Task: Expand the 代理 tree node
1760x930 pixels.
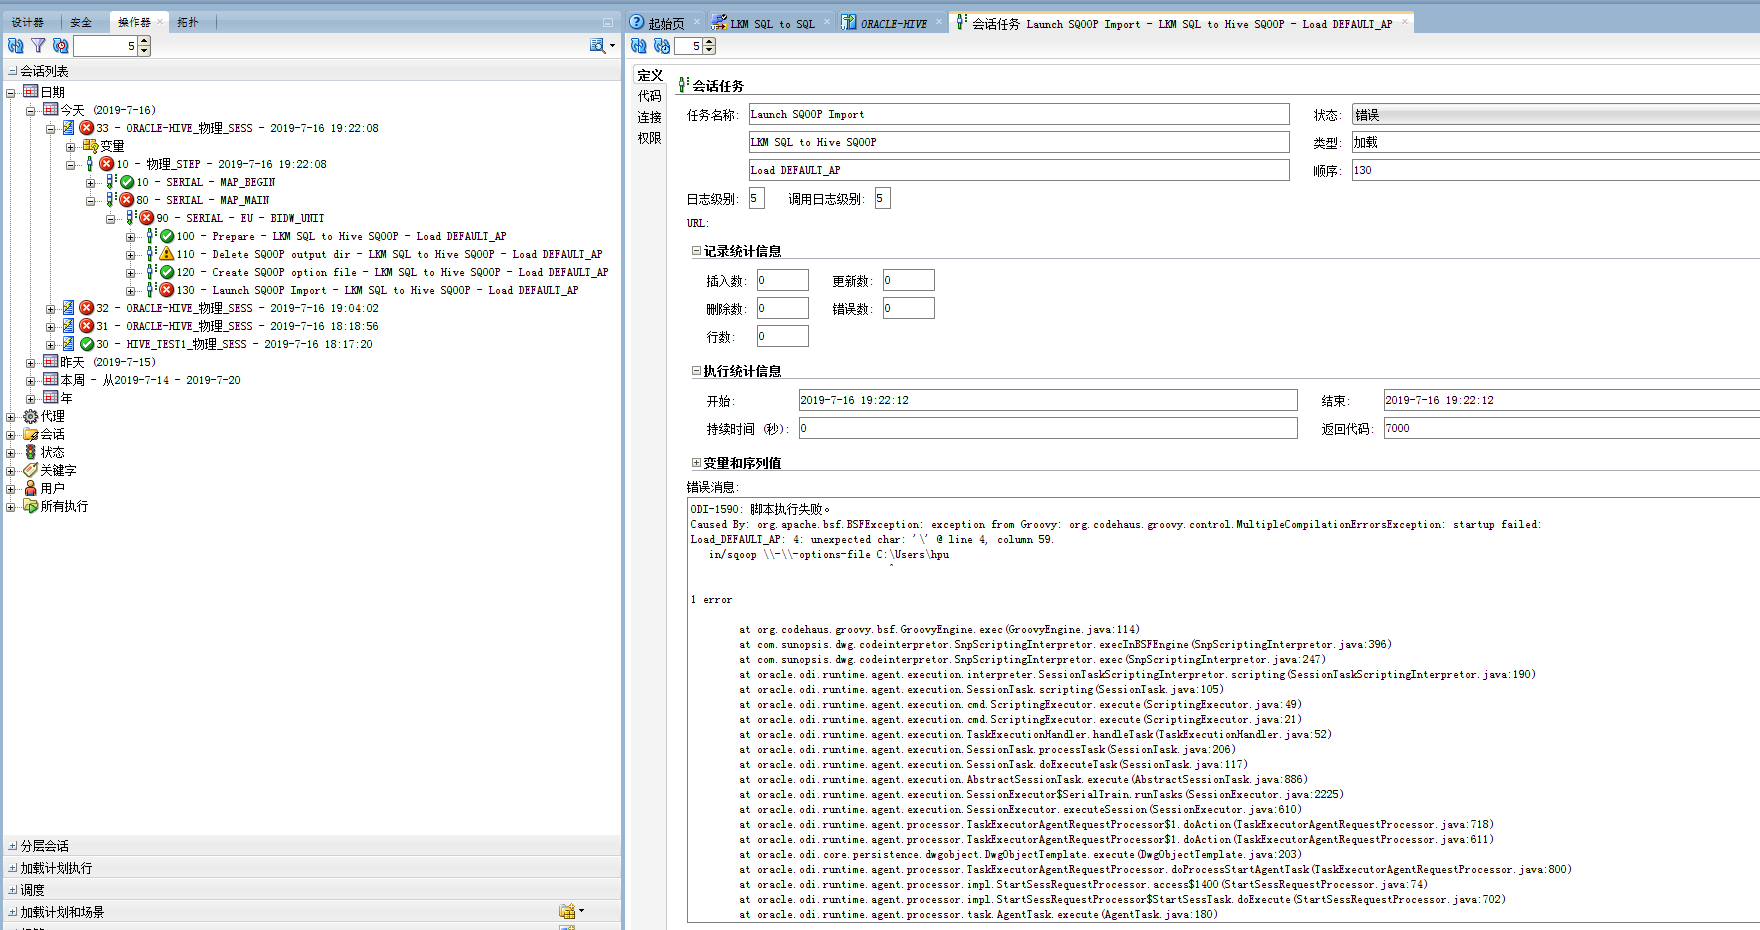Action: point(11,416)
